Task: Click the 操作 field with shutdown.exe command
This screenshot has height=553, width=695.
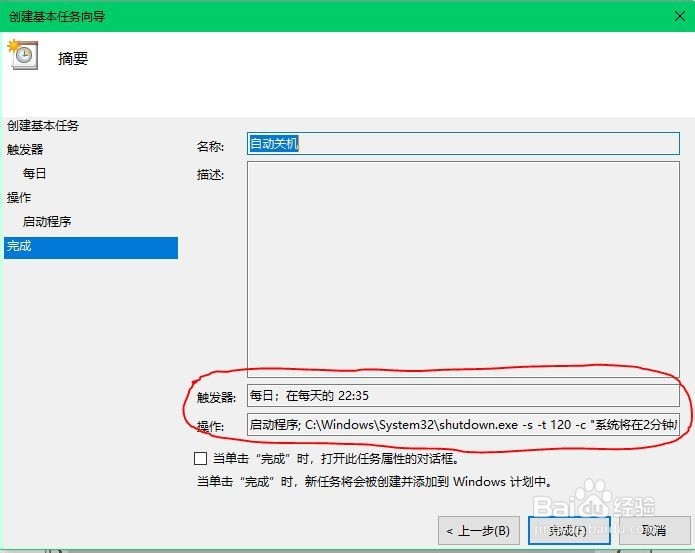Action: pos(463,424)
